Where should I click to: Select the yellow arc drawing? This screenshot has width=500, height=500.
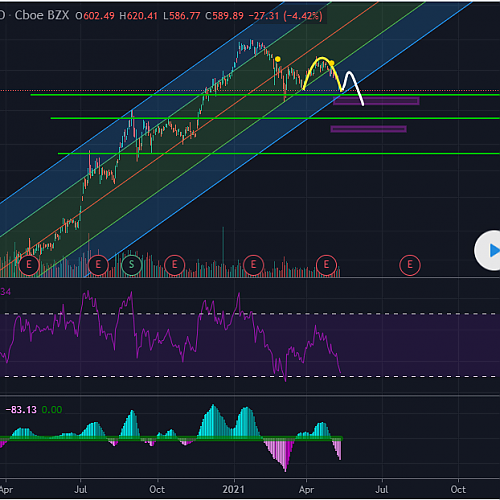click(x=322, y=73)
